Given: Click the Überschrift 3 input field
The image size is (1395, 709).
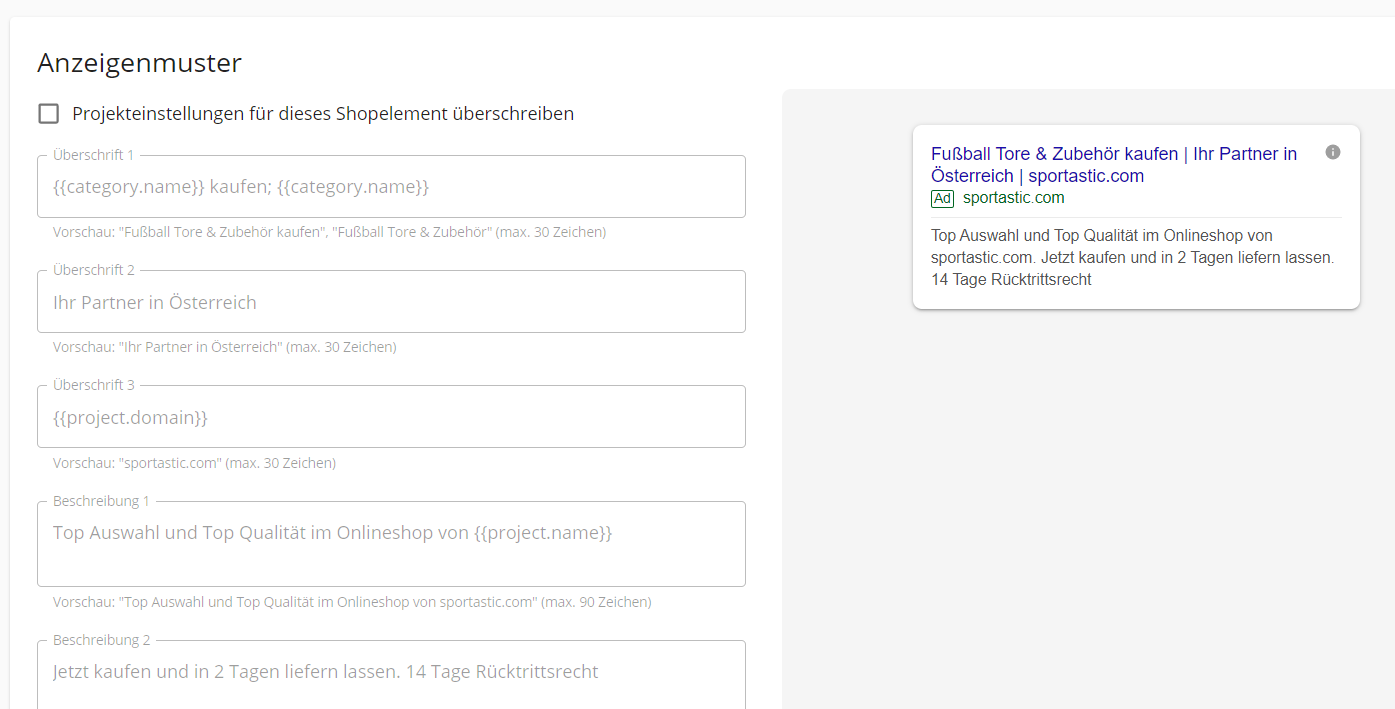Looking at the screenshot, I should [391, 417].
